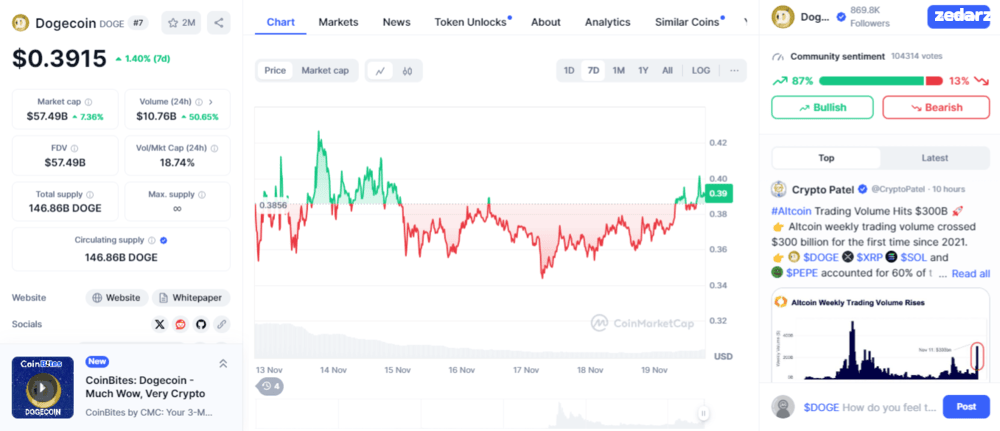This screenshot has height=431, width=1000.
Task: Click the share icon beside Dogecoin title
Action: point(219,23)
